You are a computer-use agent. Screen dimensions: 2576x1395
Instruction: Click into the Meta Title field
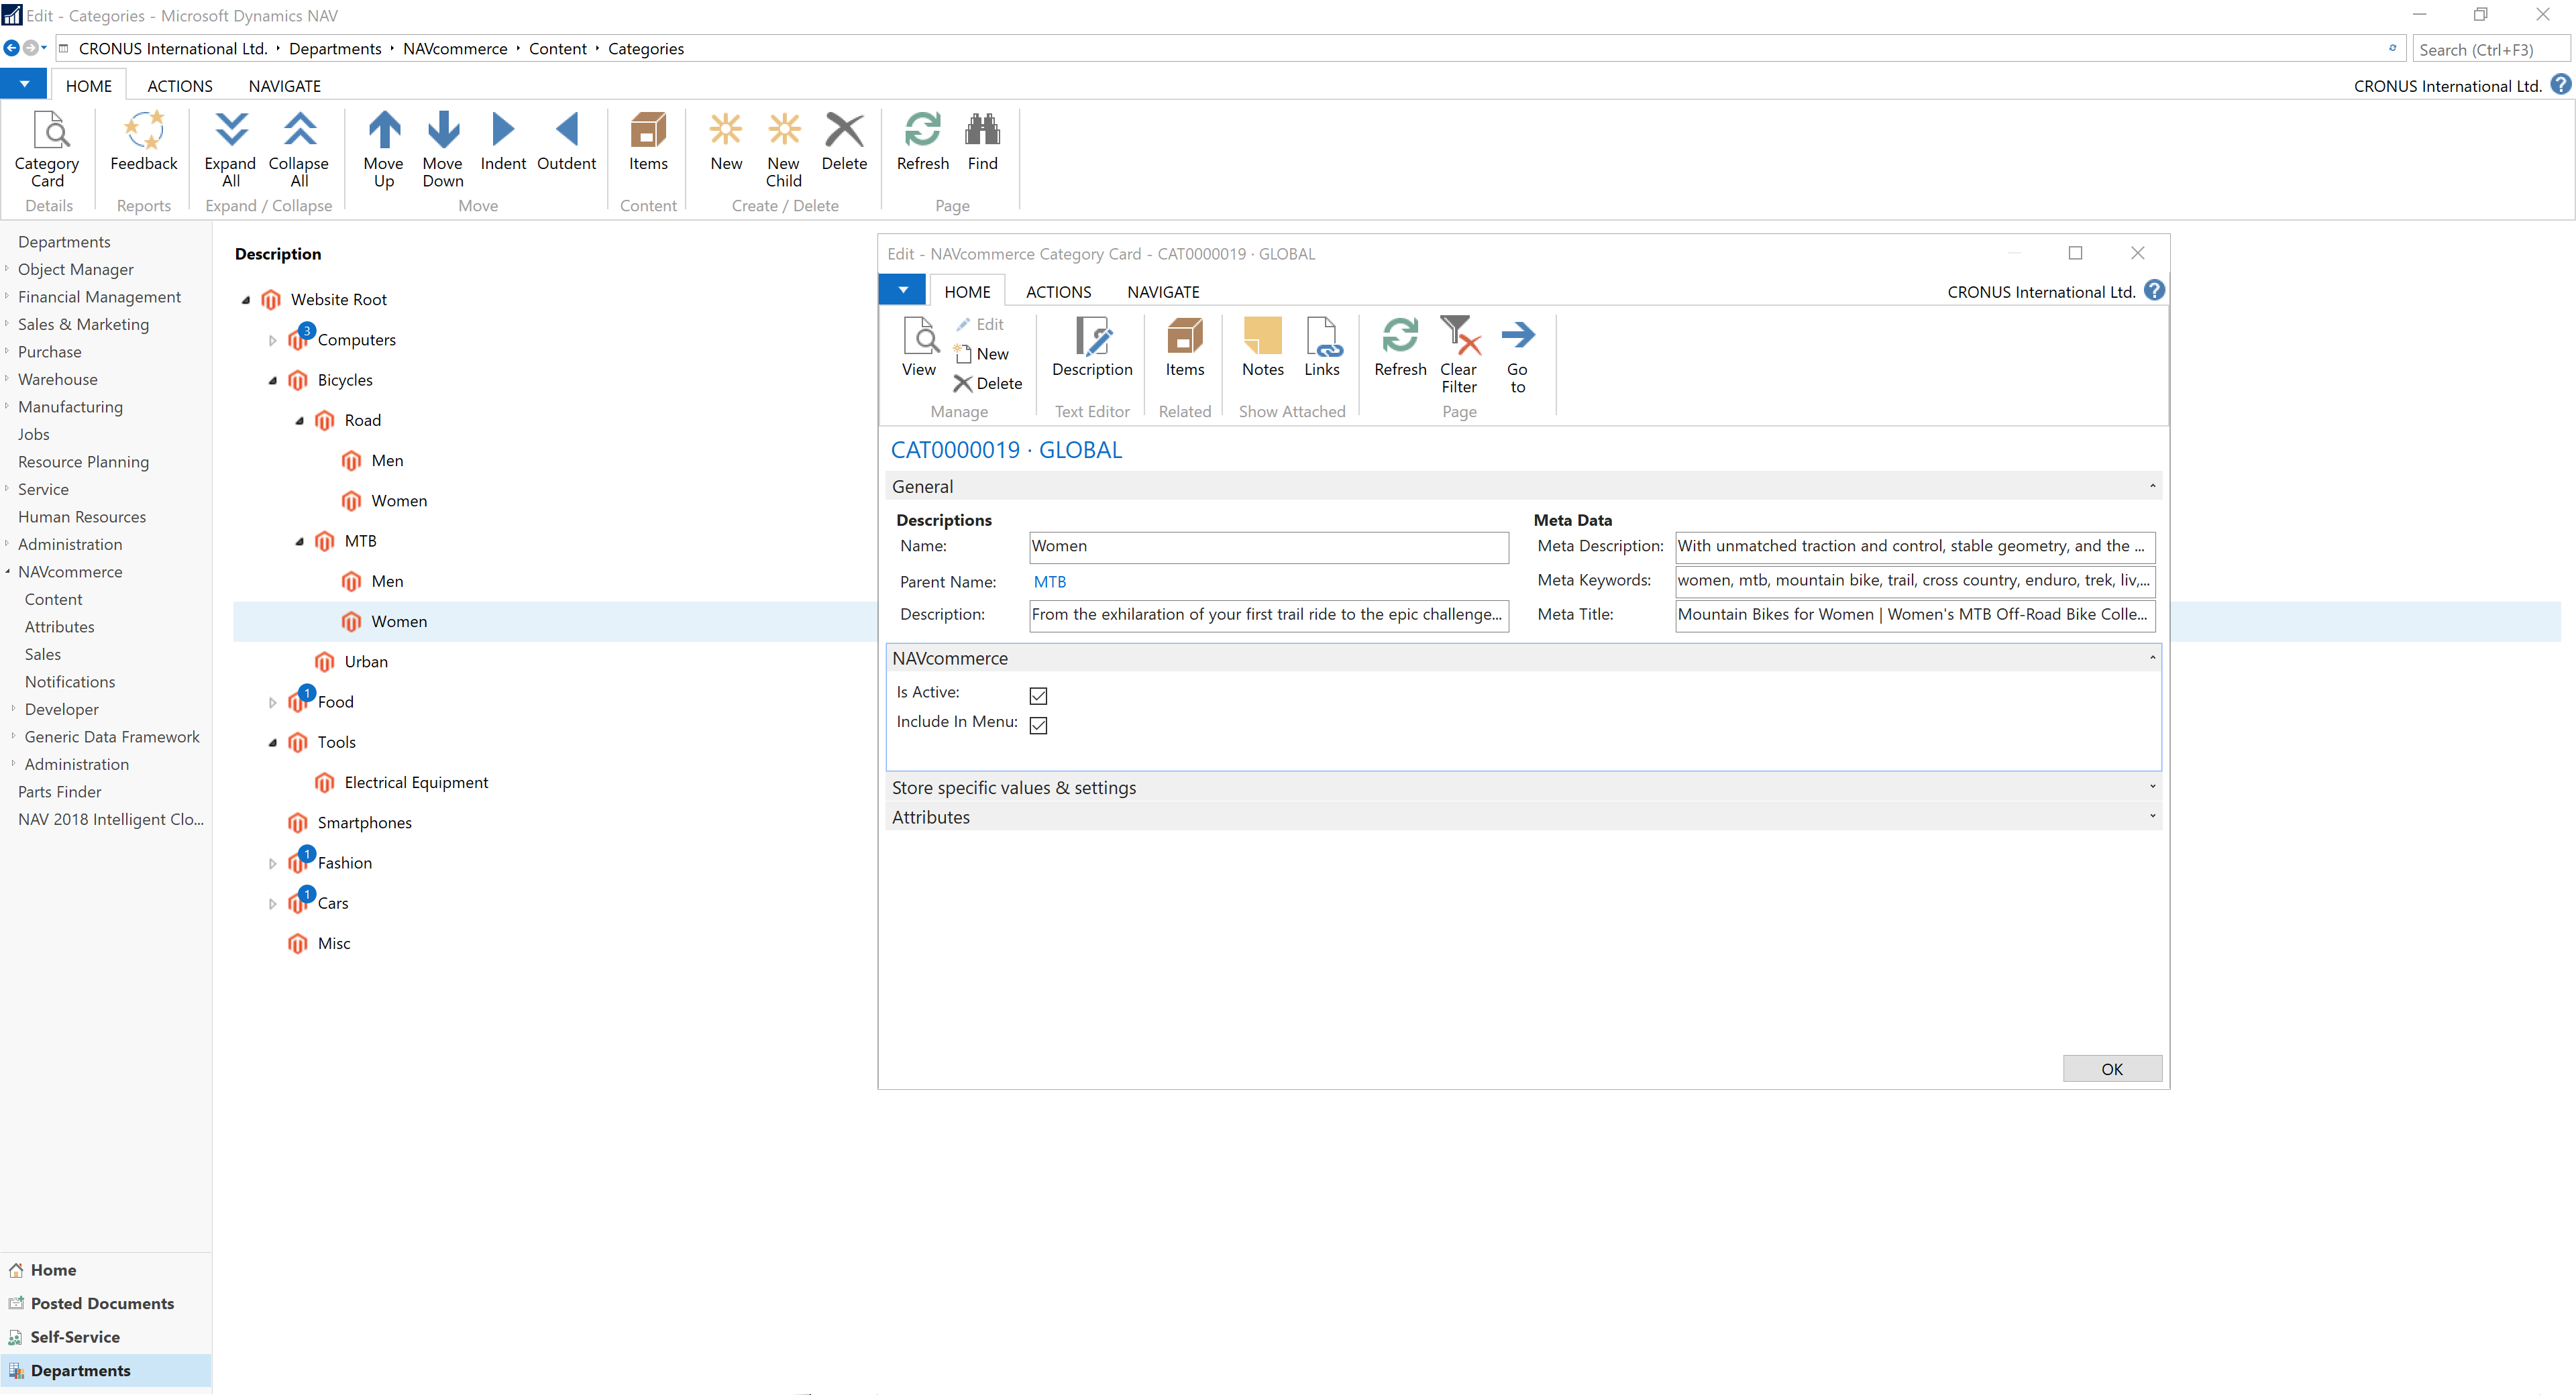pyautogui.click(x=1913, y=614)
